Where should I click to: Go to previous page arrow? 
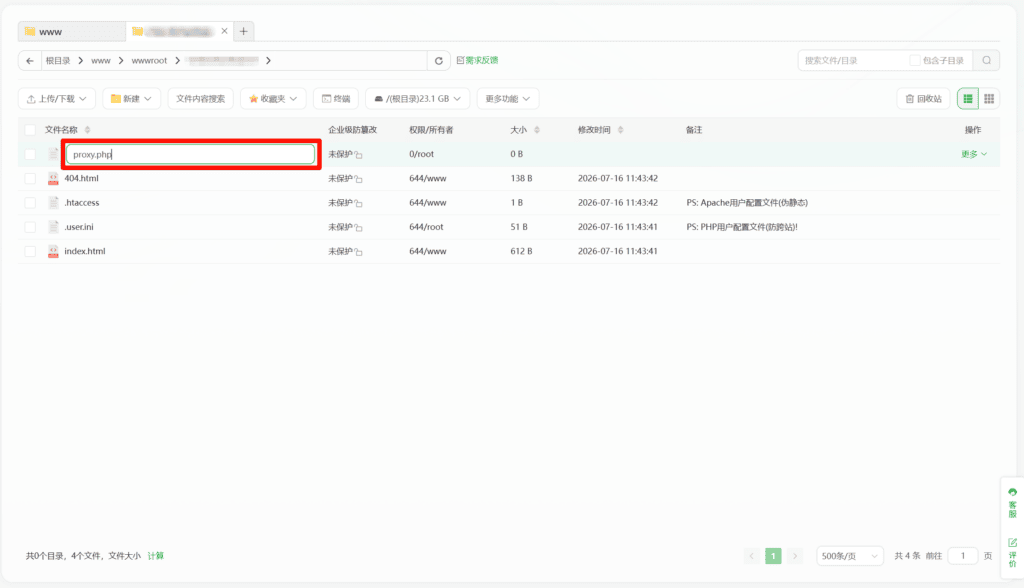point(752,556)
